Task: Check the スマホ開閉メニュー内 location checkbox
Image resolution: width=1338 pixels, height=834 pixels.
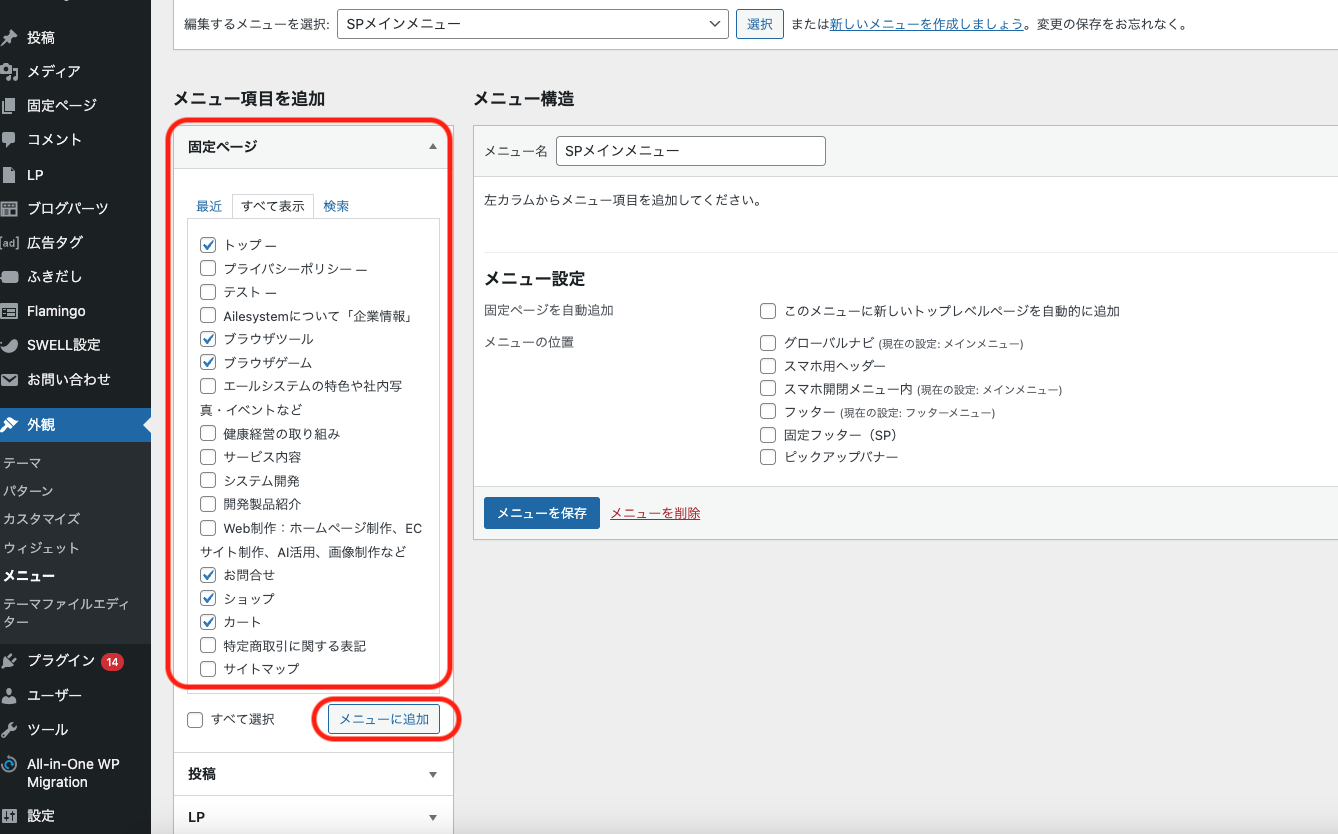Action: pyautogui.click(x=768, y=388)
